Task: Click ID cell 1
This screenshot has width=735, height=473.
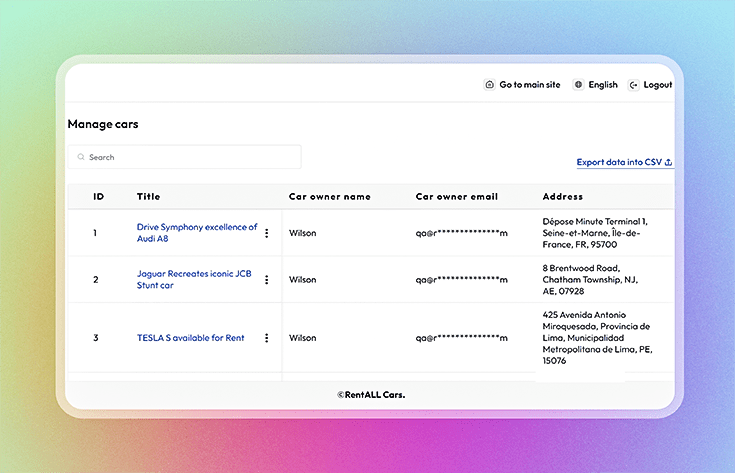Action: (x=95, y=233)
